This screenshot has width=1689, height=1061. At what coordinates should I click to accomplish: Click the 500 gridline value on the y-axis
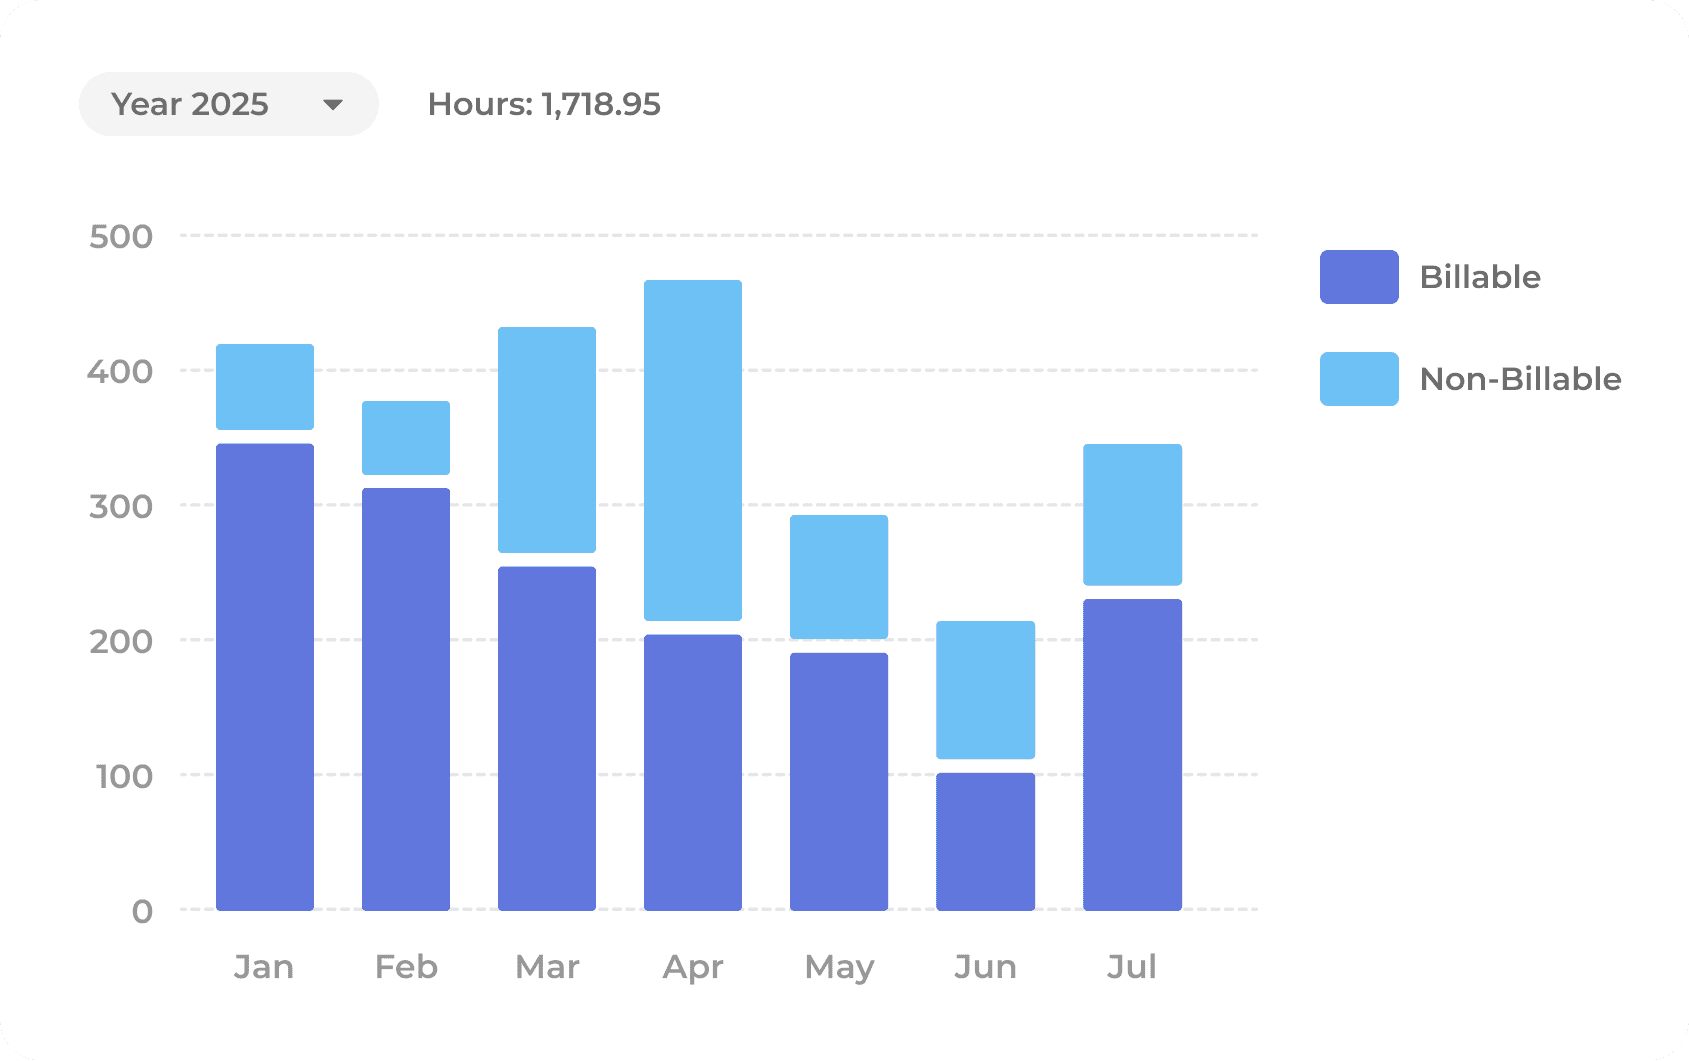click(x=122, y=235)
